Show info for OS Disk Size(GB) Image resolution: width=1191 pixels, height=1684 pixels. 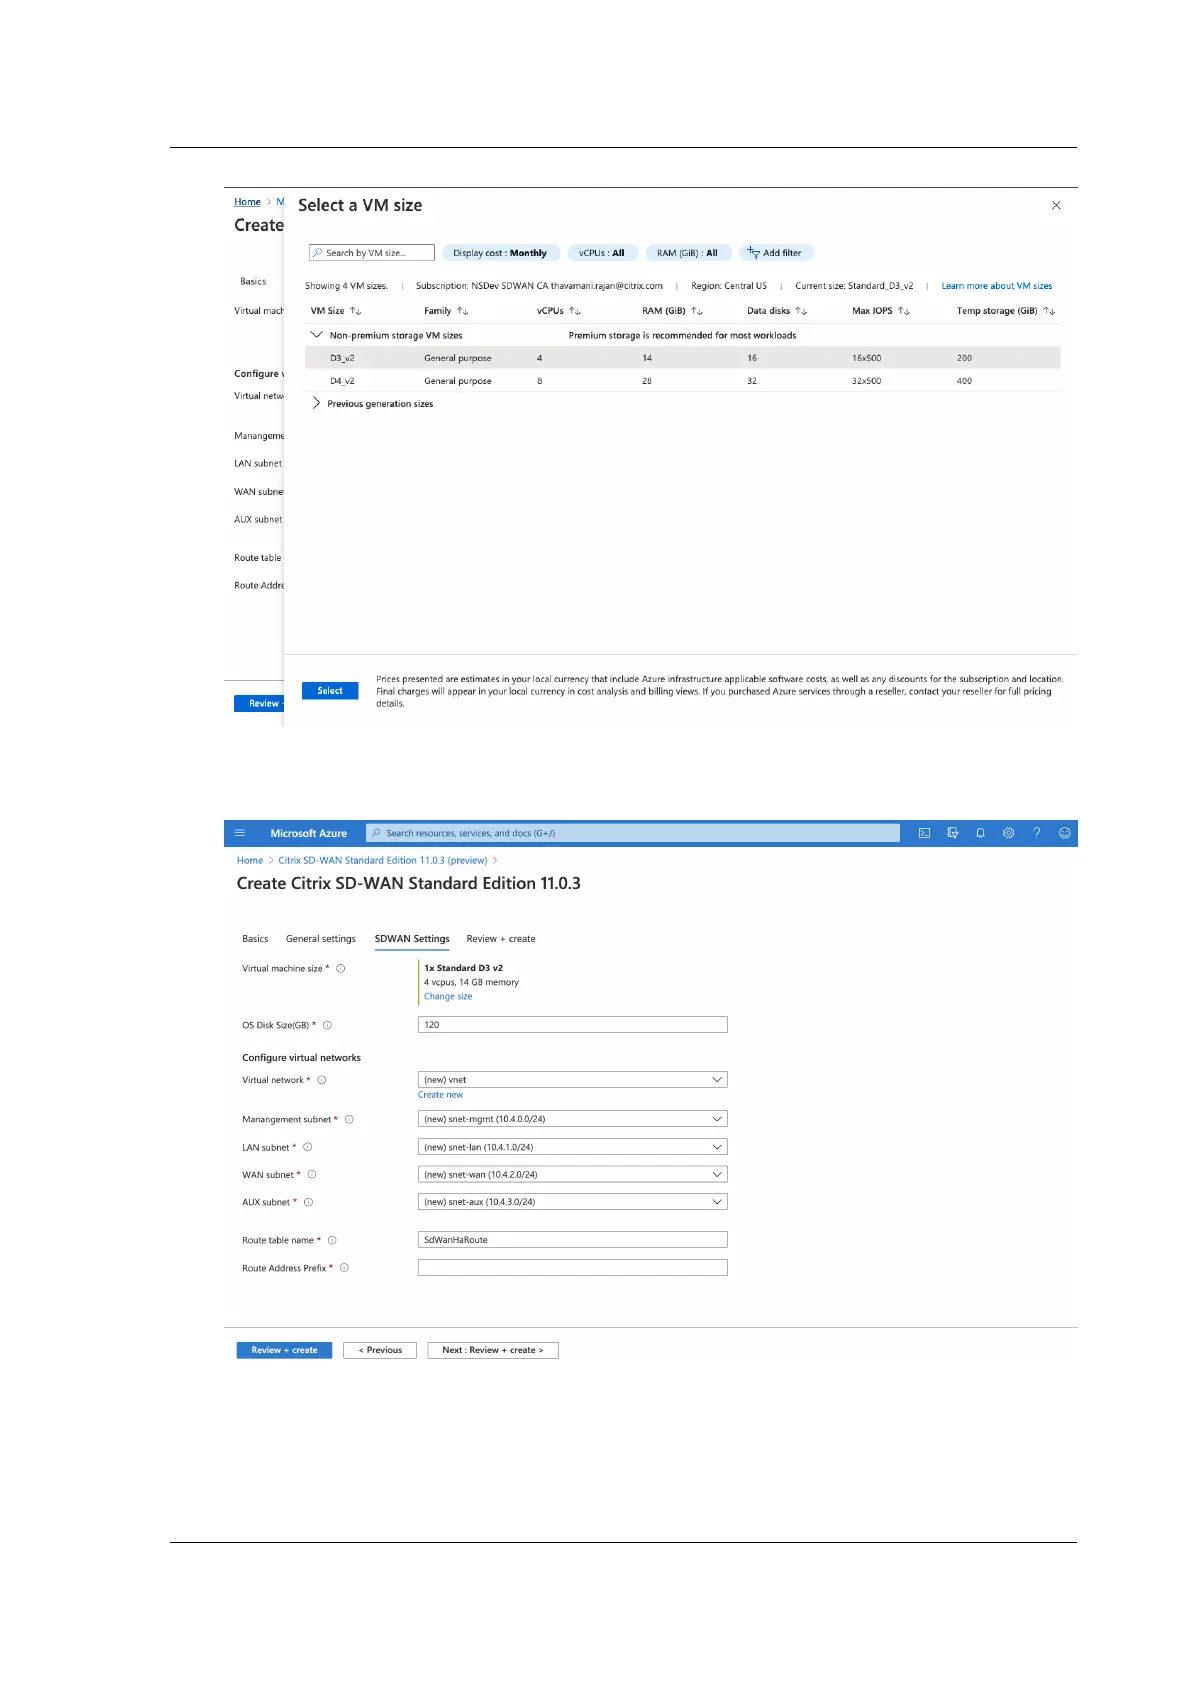pos(328,1025)
